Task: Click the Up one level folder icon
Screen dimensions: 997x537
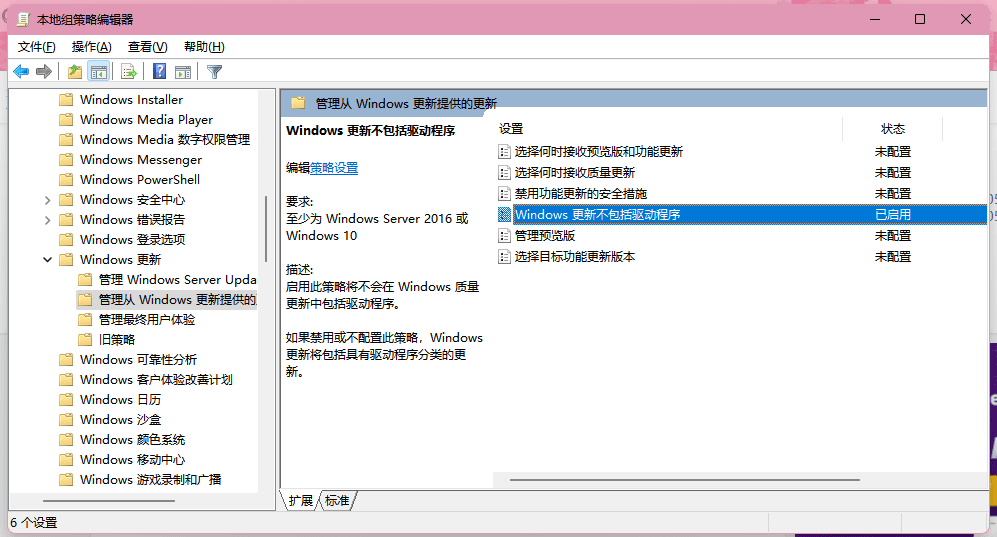Action: tap(75, 72)
